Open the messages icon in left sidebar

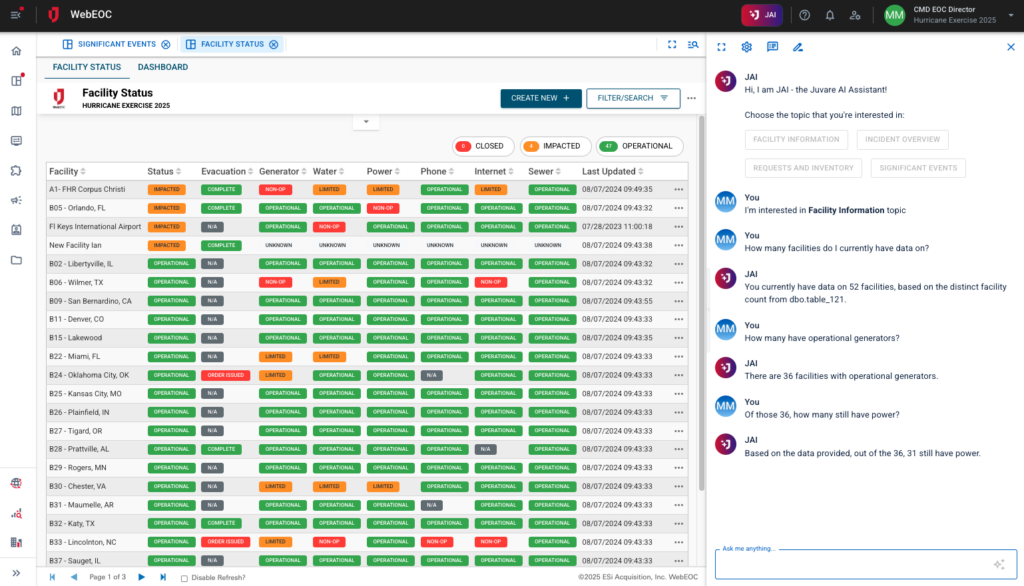coord(16,140)
